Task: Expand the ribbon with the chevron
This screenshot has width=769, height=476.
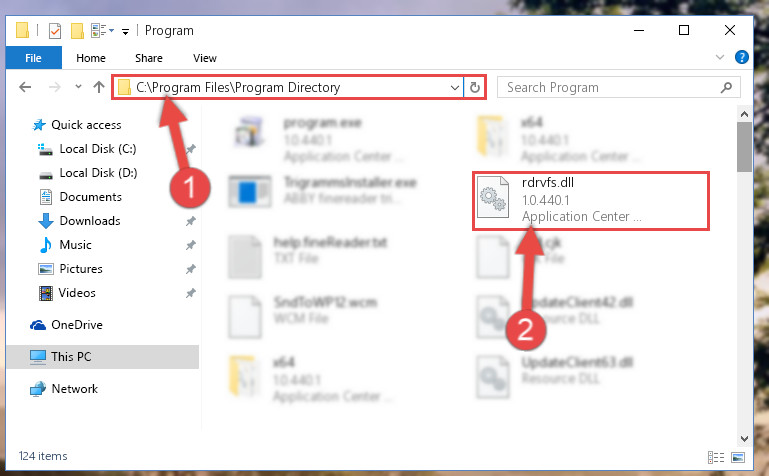Action: [x=719, y=57]
